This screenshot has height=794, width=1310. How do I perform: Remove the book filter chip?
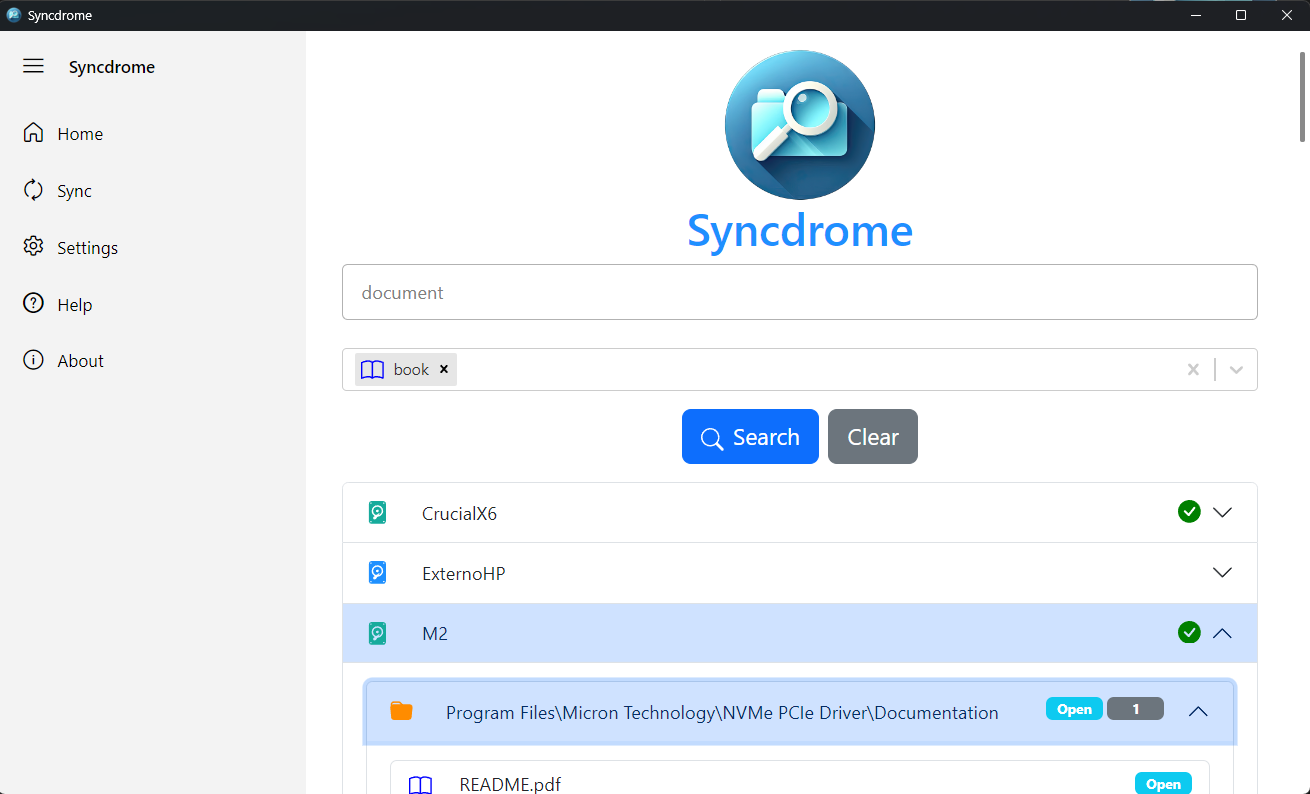443,368
